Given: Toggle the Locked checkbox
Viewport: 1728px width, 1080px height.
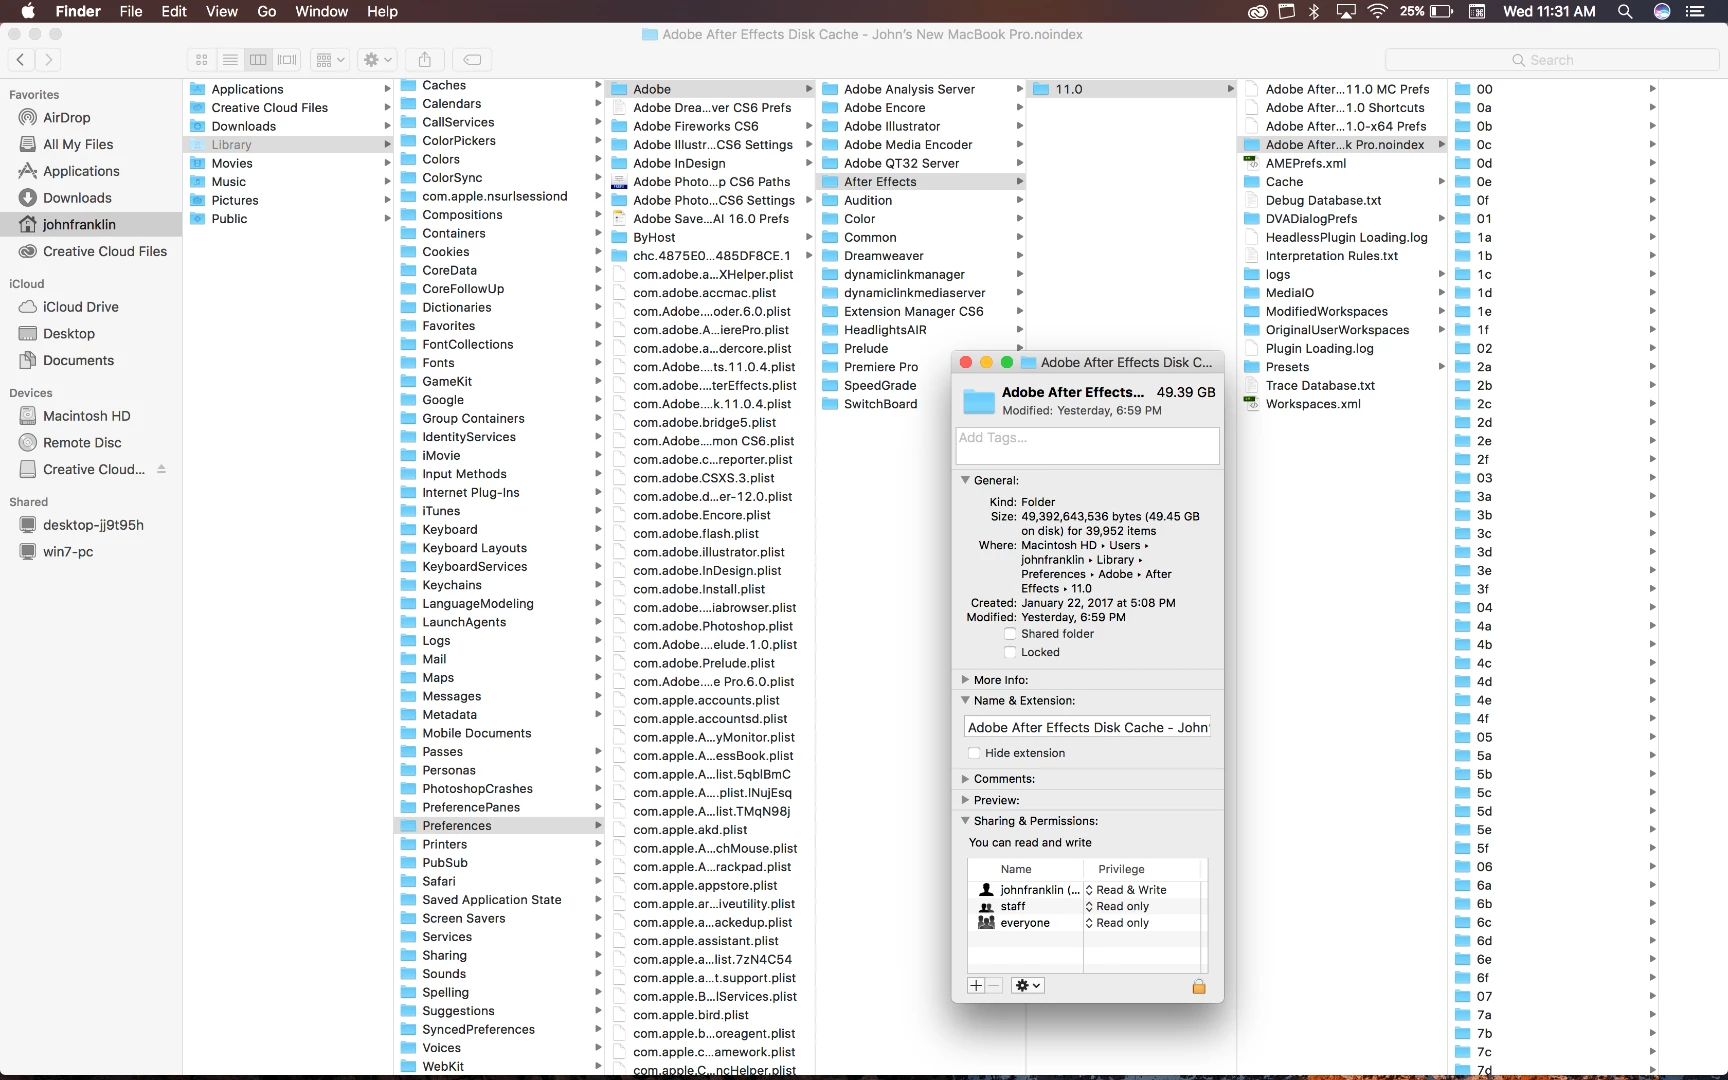Looking at the screenshot, I should [x=1010, y=652].
